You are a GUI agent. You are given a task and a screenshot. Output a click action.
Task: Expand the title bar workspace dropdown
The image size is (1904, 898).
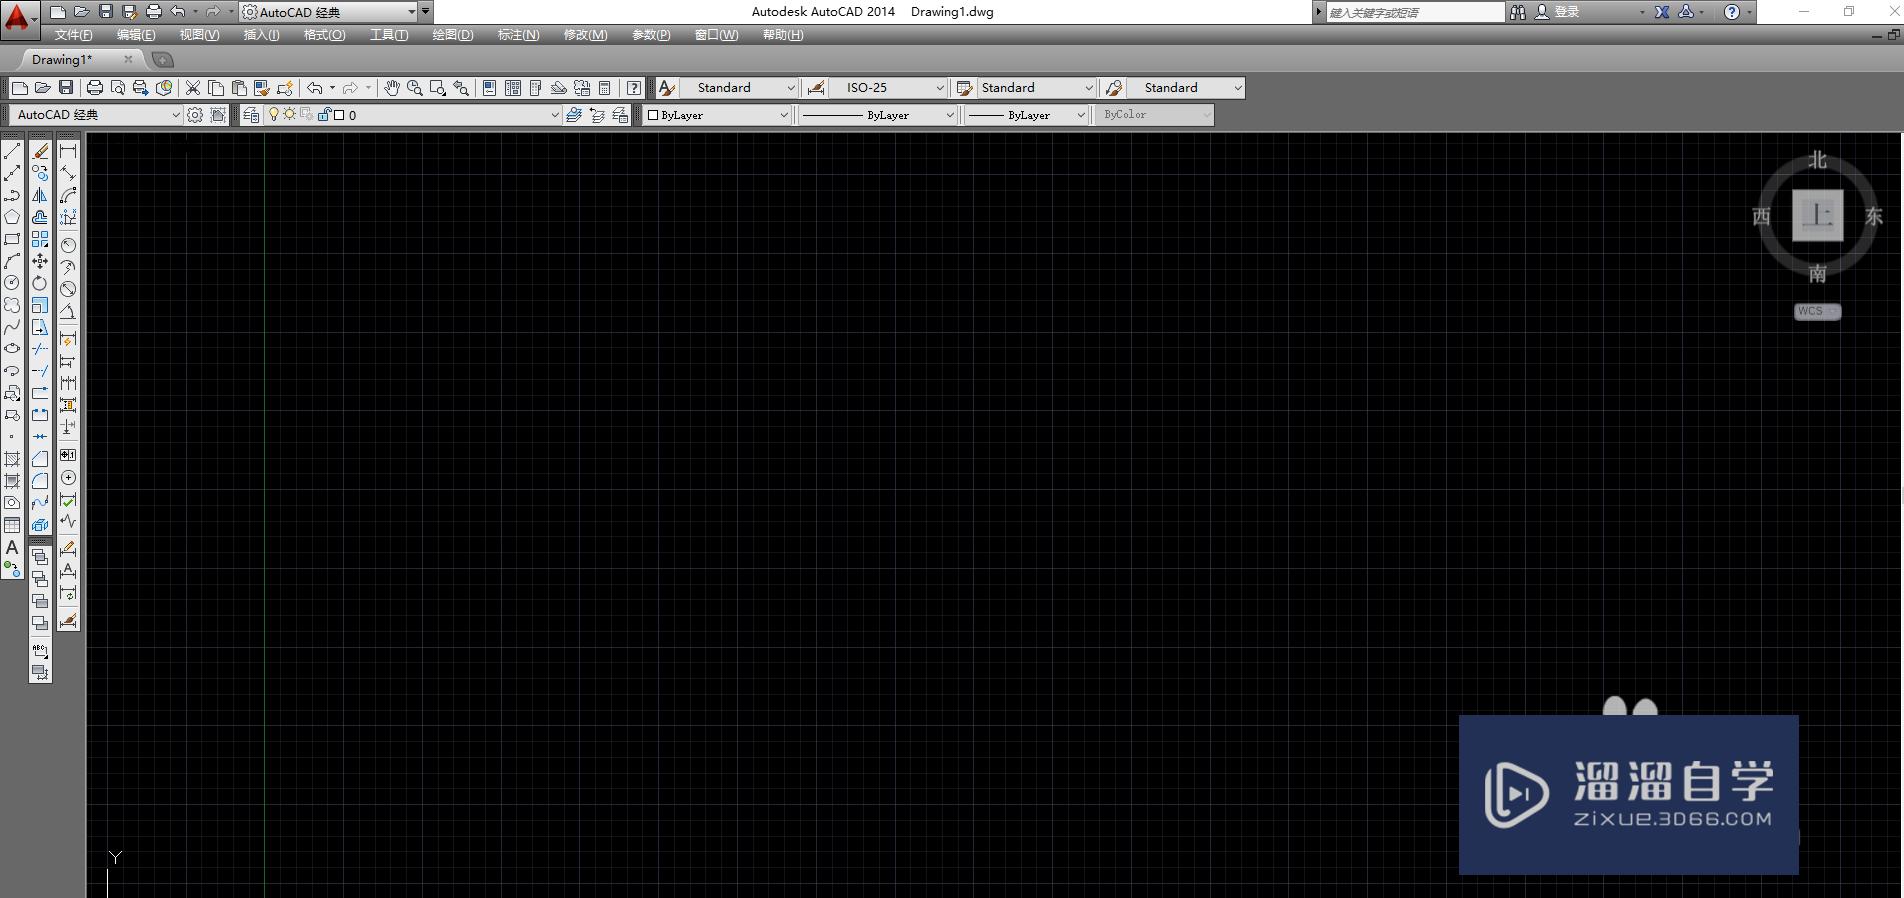[411, 12]
